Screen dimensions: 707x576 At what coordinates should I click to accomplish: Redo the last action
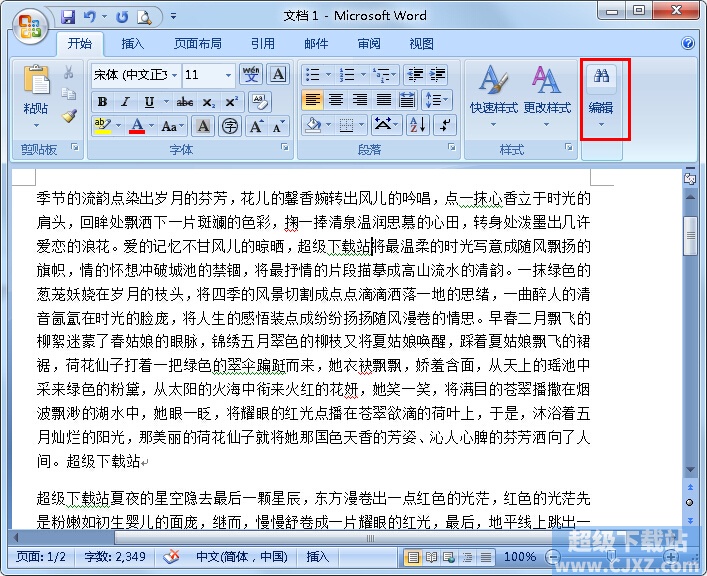coord(122,17)
